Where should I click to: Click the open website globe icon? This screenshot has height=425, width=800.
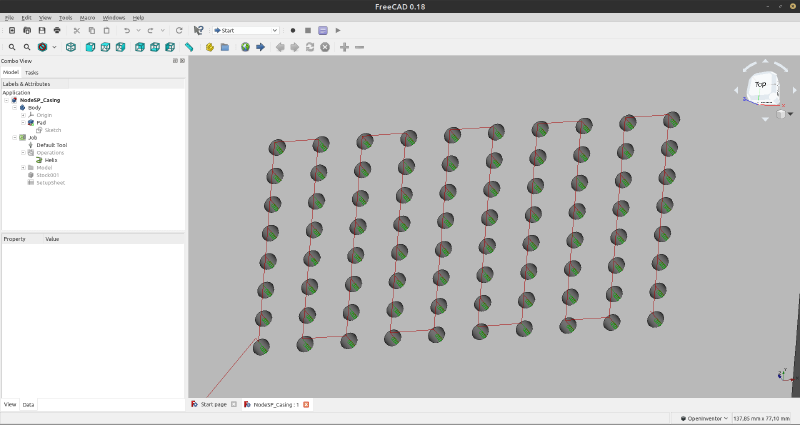click(x=245, y=47)
